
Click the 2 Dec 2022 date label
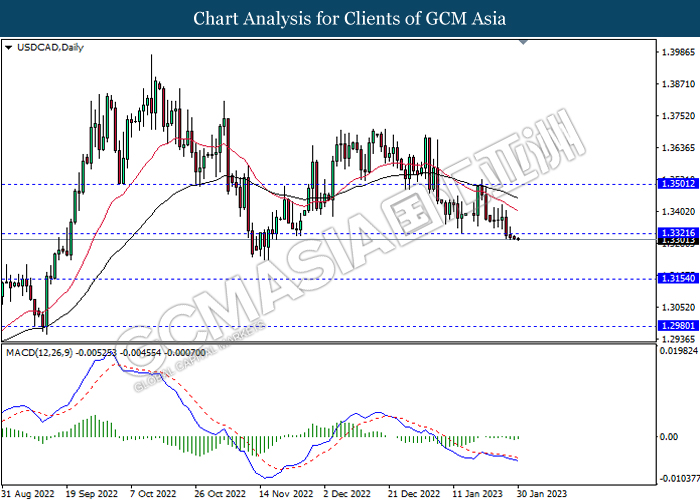click(347, 494)
